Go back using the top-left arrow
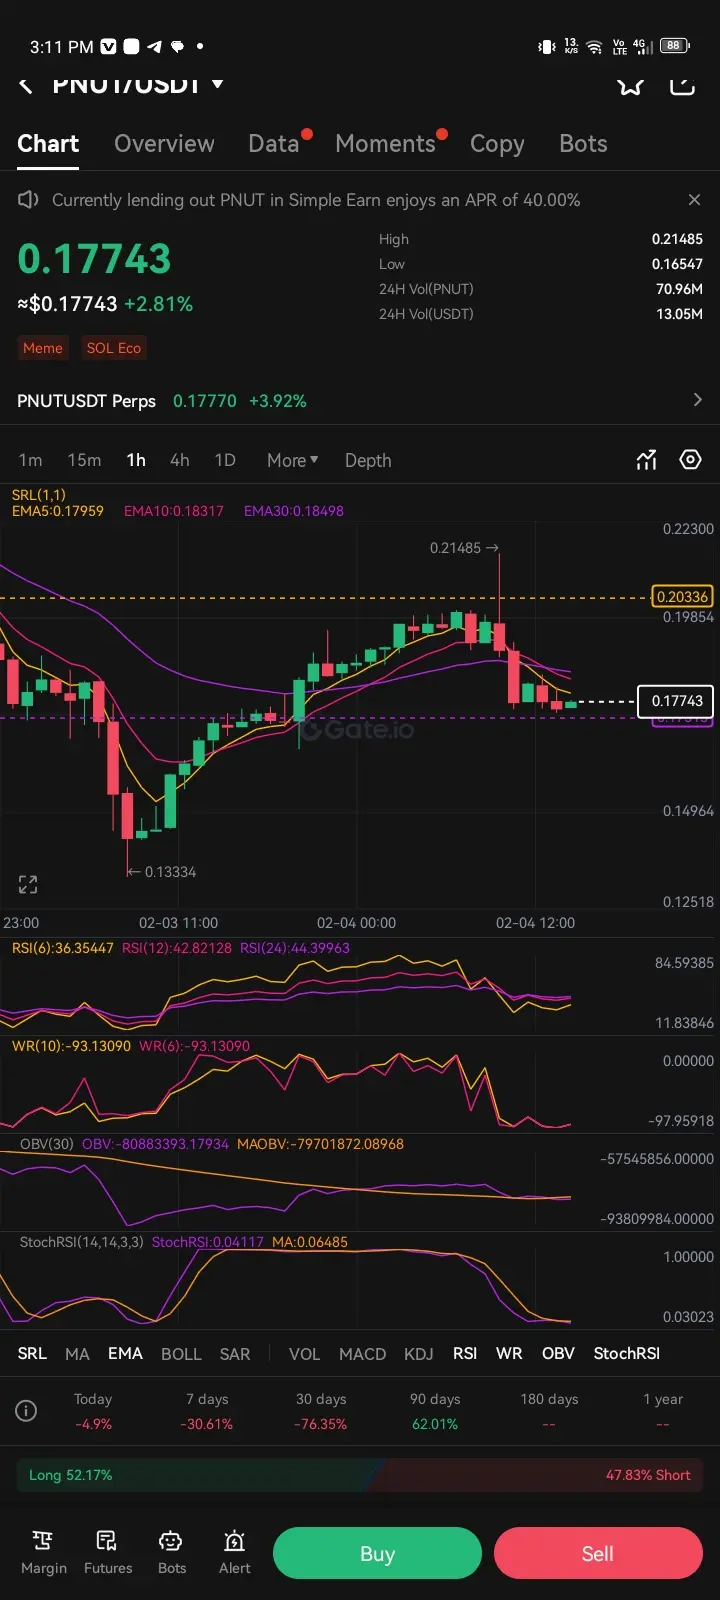Image resolution: width=720 pixels, height=1600 pixels. (x=26, y=86)
